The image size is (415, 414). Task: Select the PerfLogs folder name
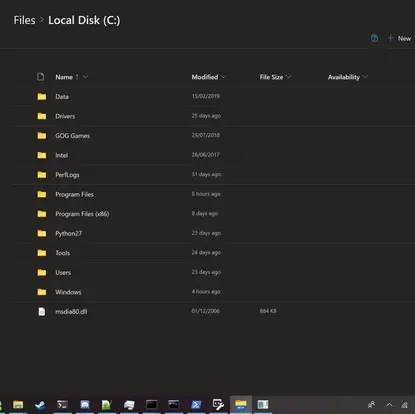click(67, 175)
